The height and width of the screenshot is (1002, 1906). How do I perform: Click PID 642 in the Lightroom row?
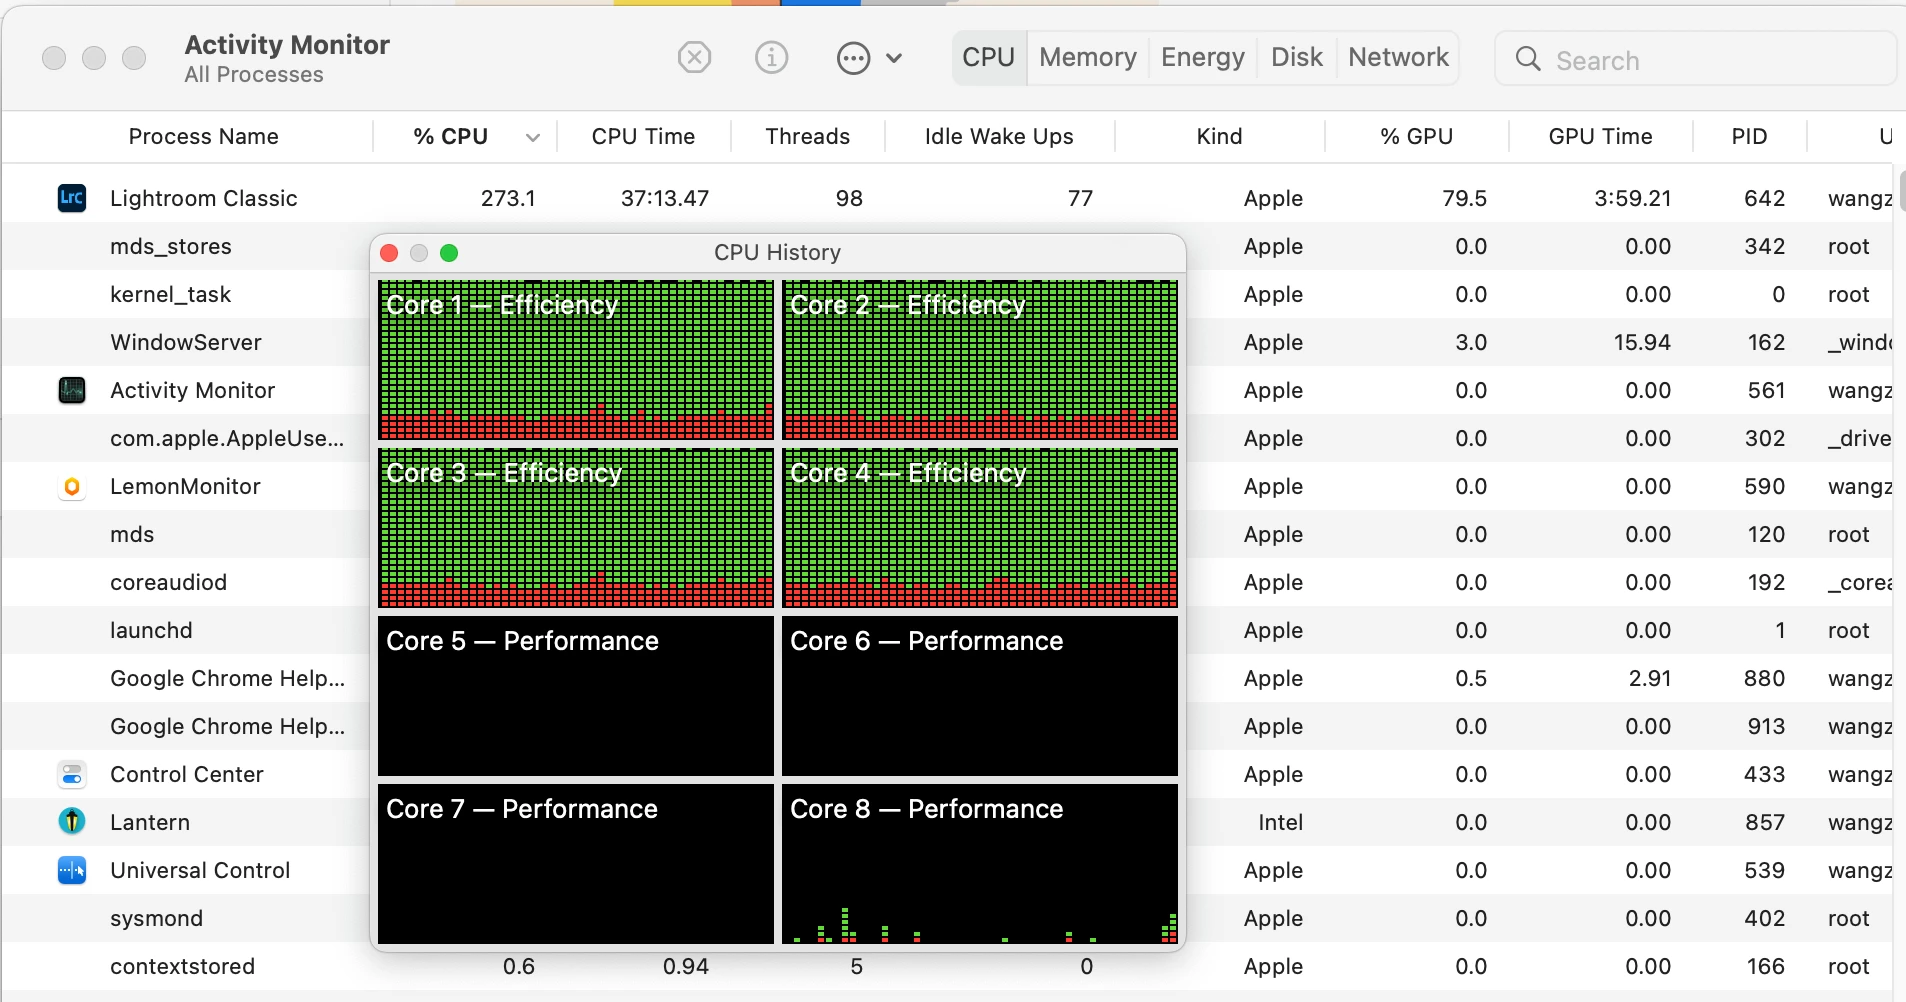click(1764, 198)
